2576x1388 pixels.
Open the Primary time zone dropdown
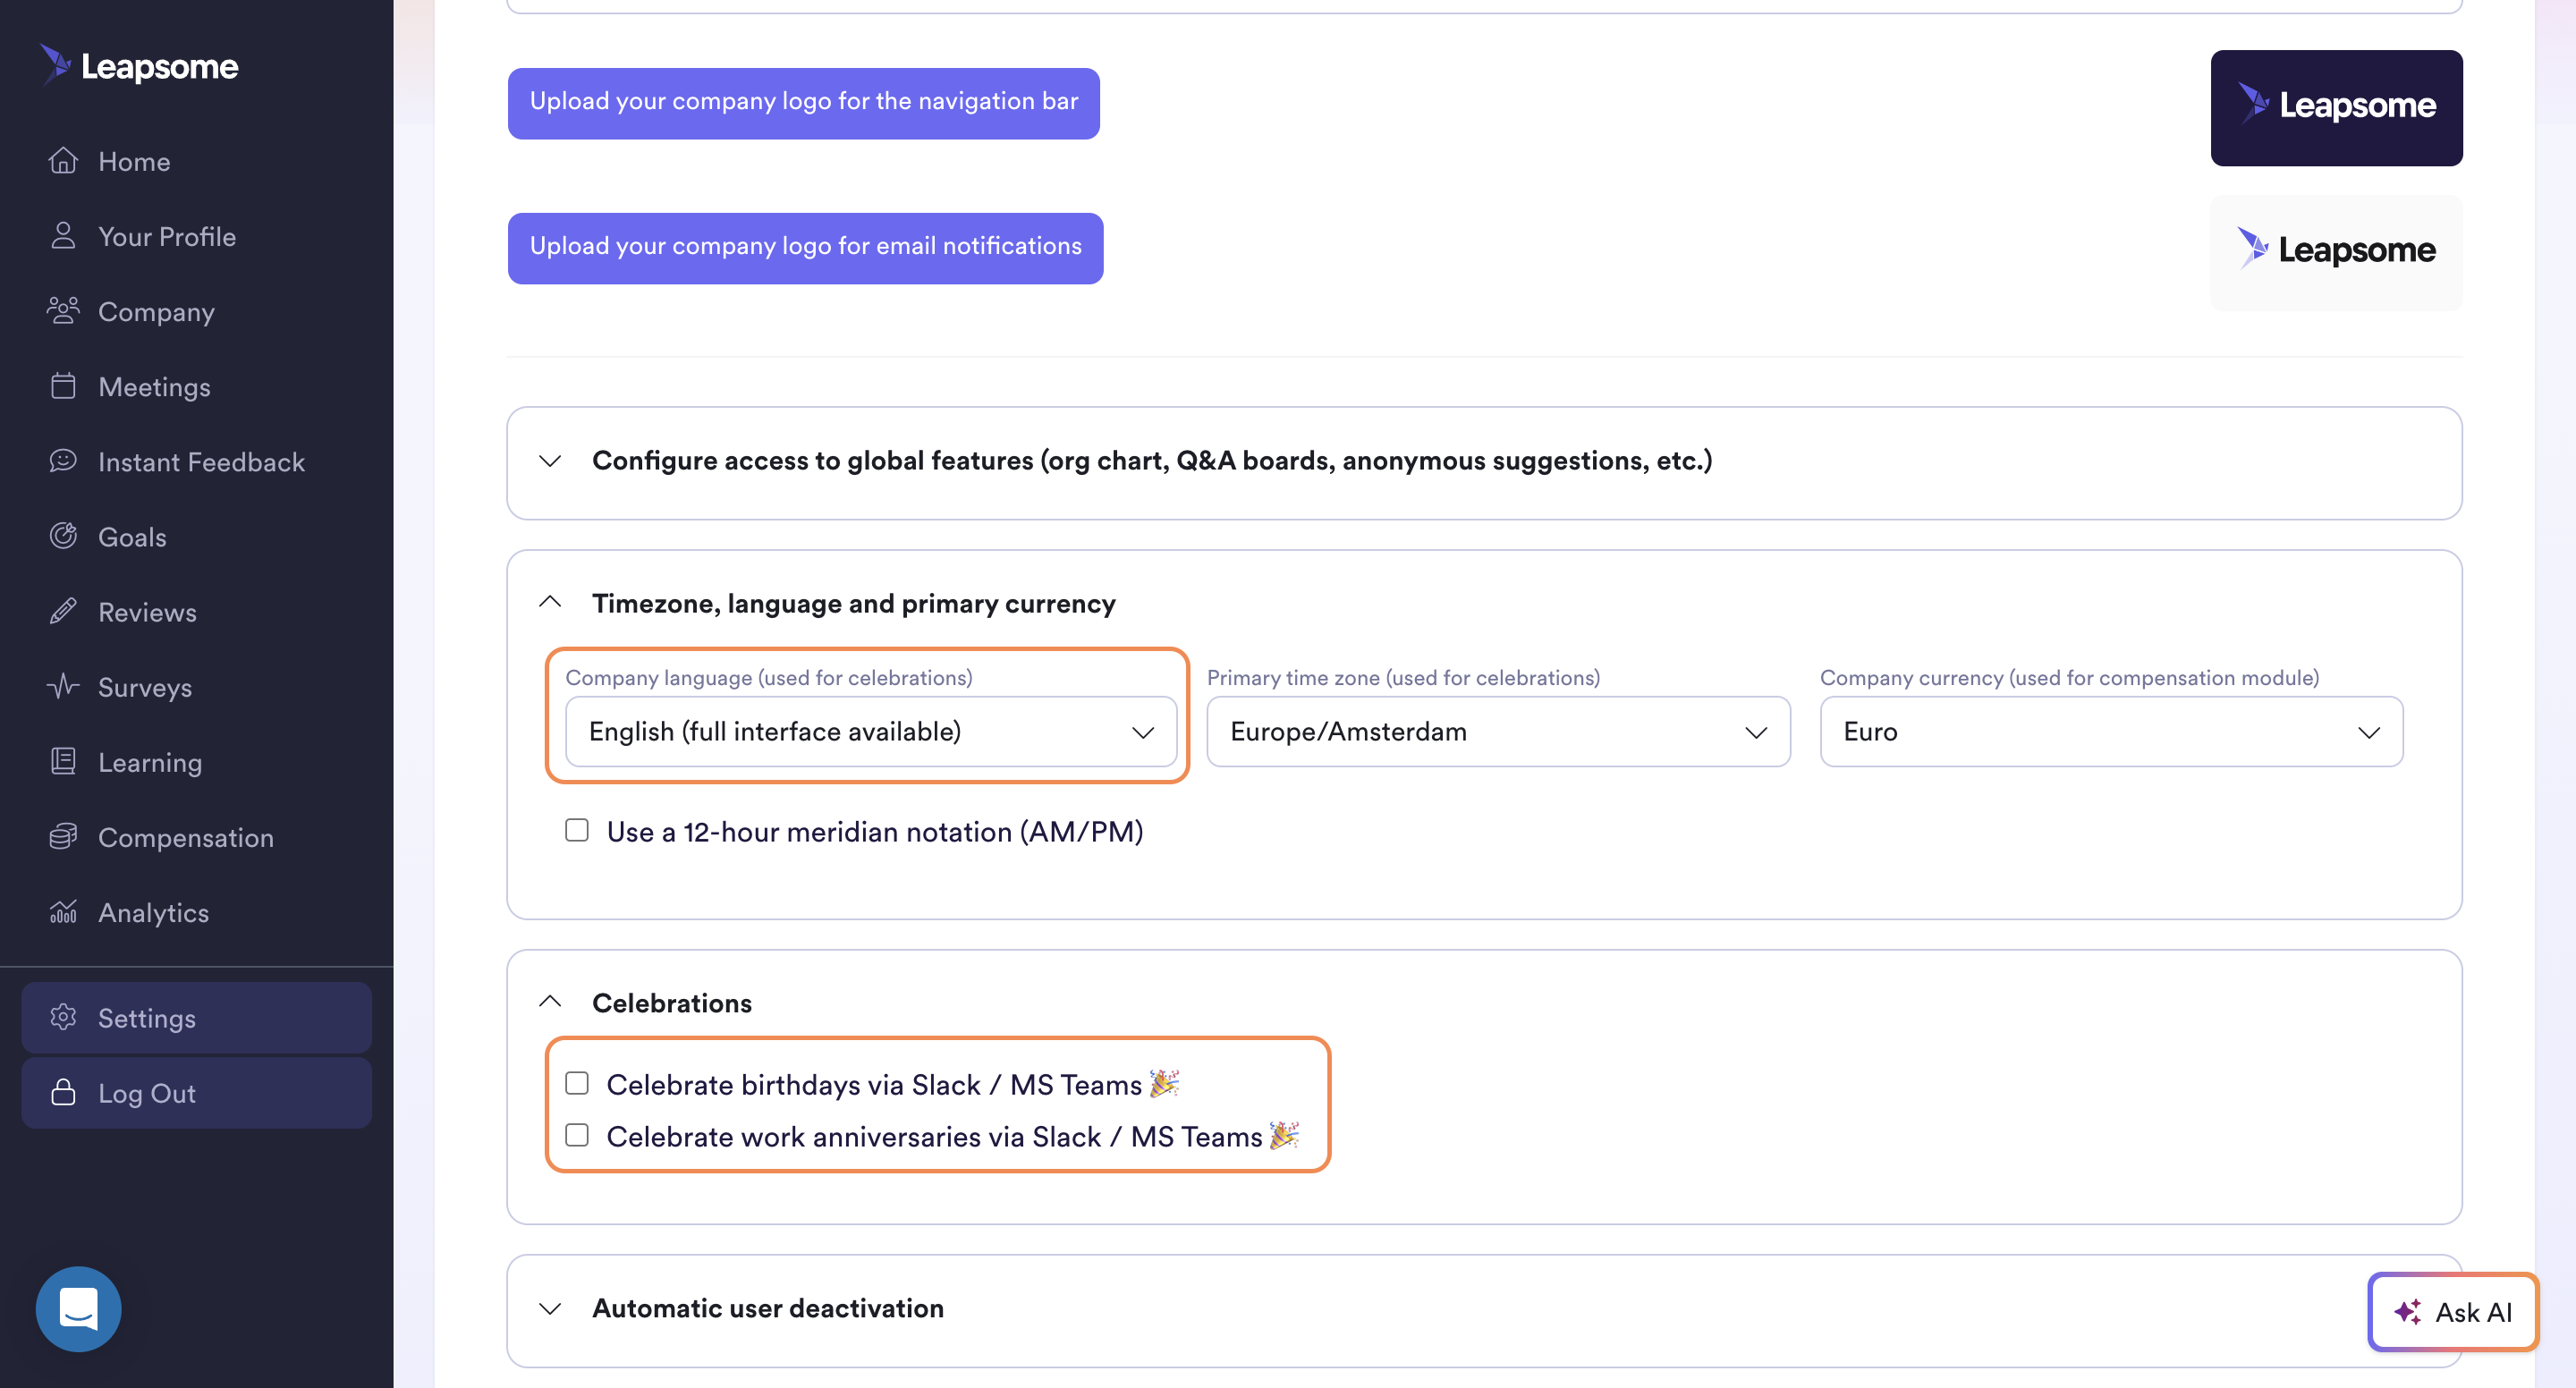pos(1498,731)
